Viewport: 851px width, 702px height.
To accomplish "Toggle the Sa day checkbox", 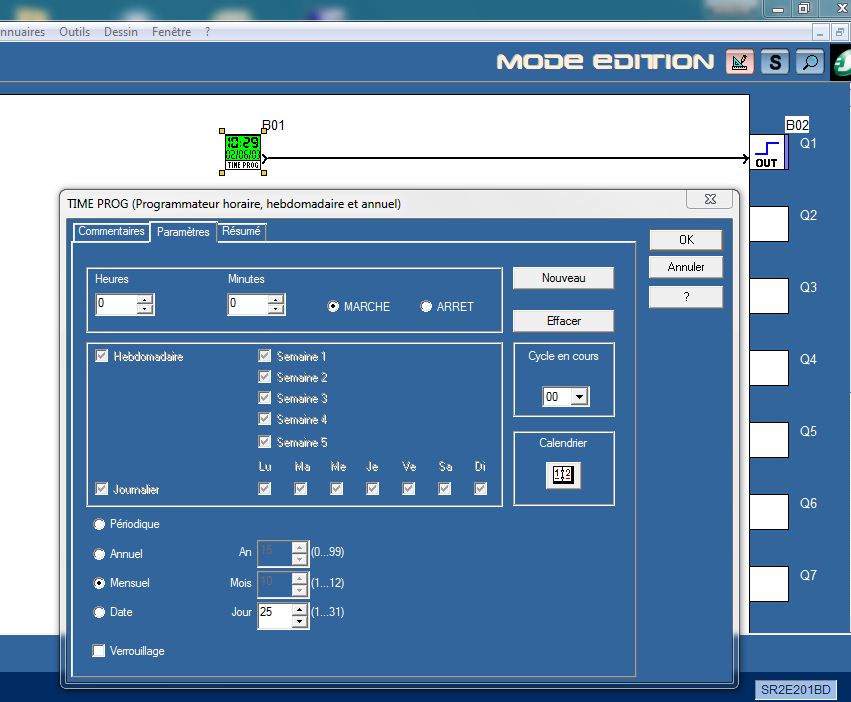I will point(444,489).
